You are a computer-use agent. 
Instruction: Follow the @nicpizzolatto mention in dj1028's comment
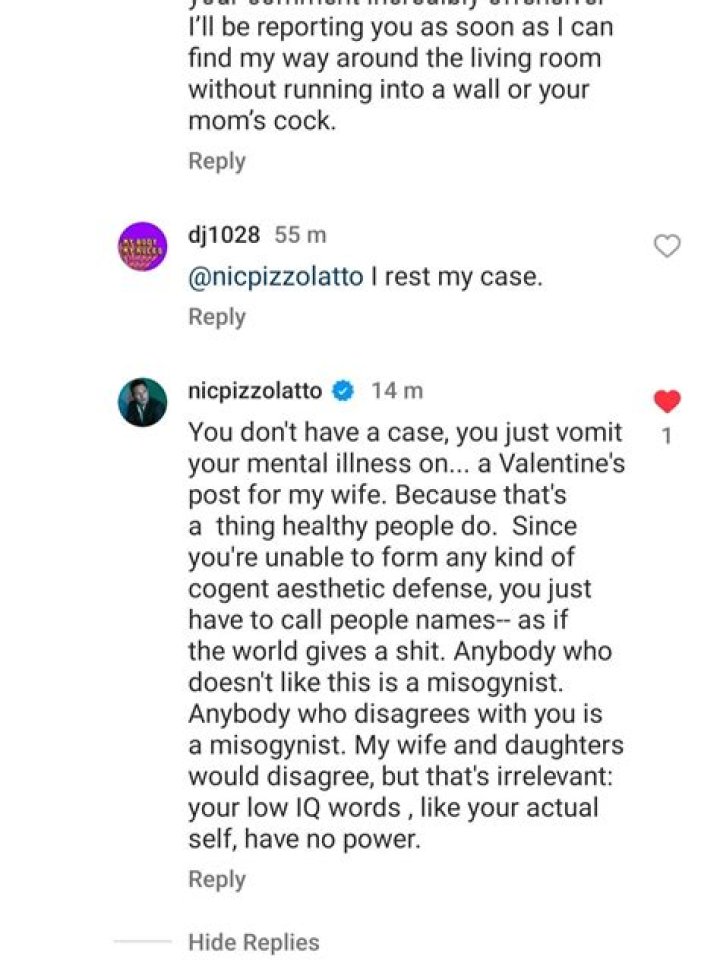pyautogui.click(x=275, y=277)
